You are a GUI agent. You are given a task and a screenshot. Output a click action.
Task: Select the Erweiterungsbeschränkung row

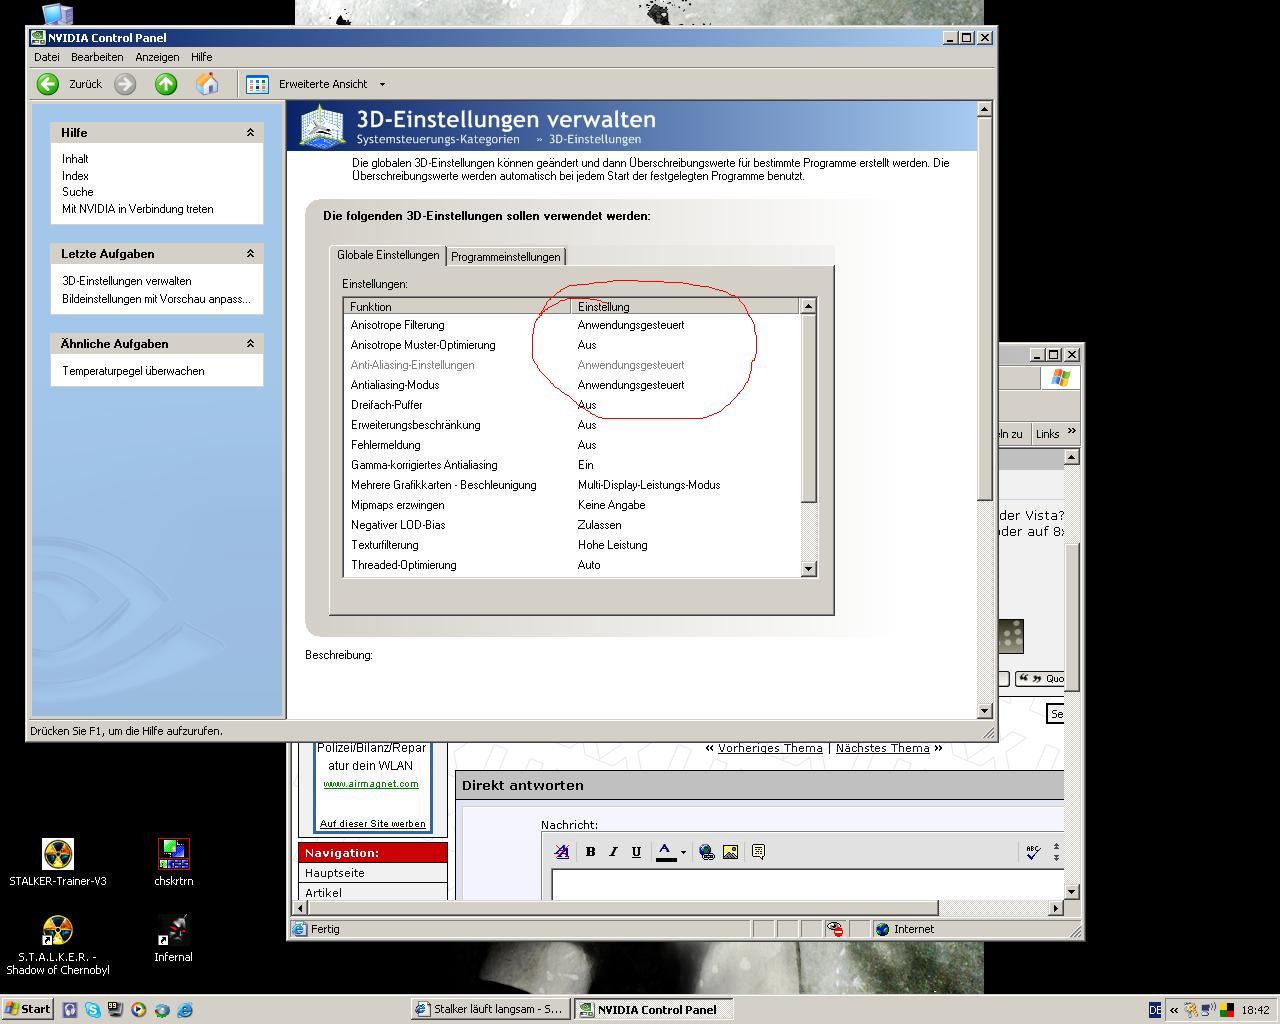click(572, 425)
